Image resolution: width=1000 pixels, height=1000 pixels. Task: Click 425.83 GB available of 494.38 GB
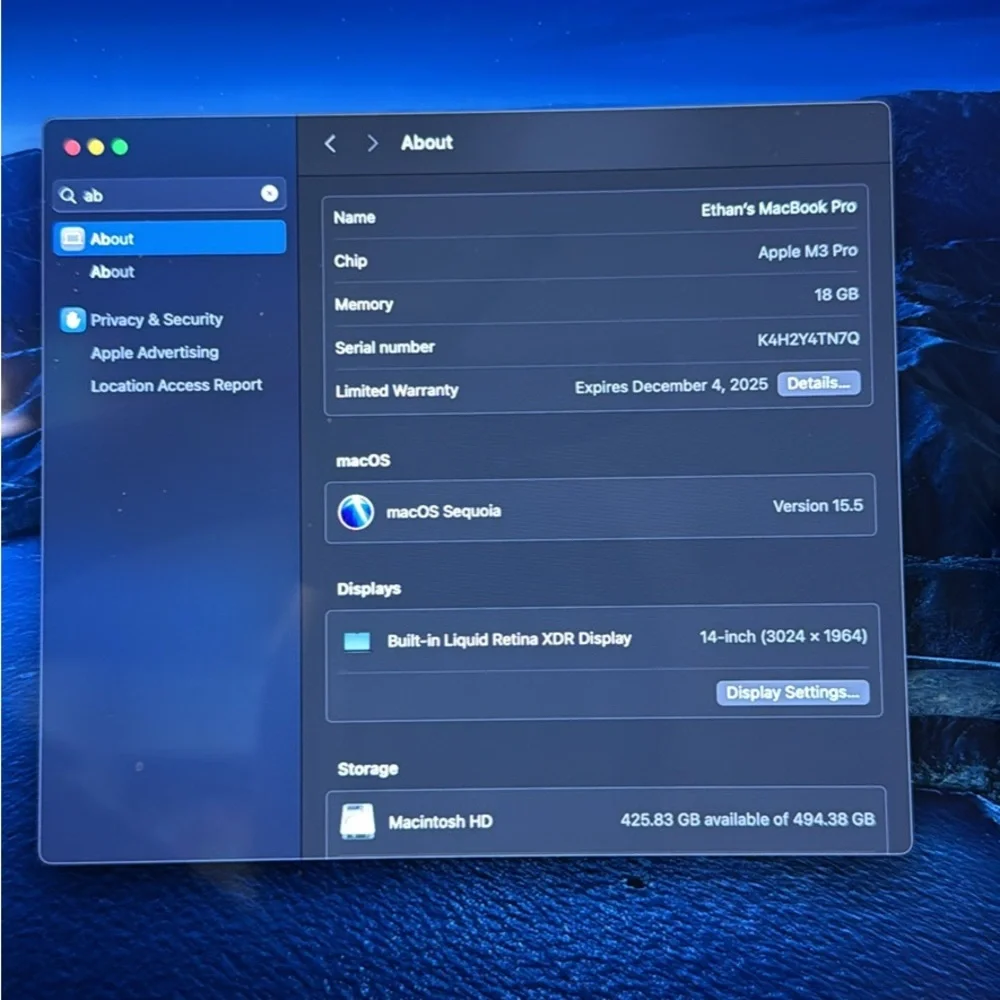[747, 820]
